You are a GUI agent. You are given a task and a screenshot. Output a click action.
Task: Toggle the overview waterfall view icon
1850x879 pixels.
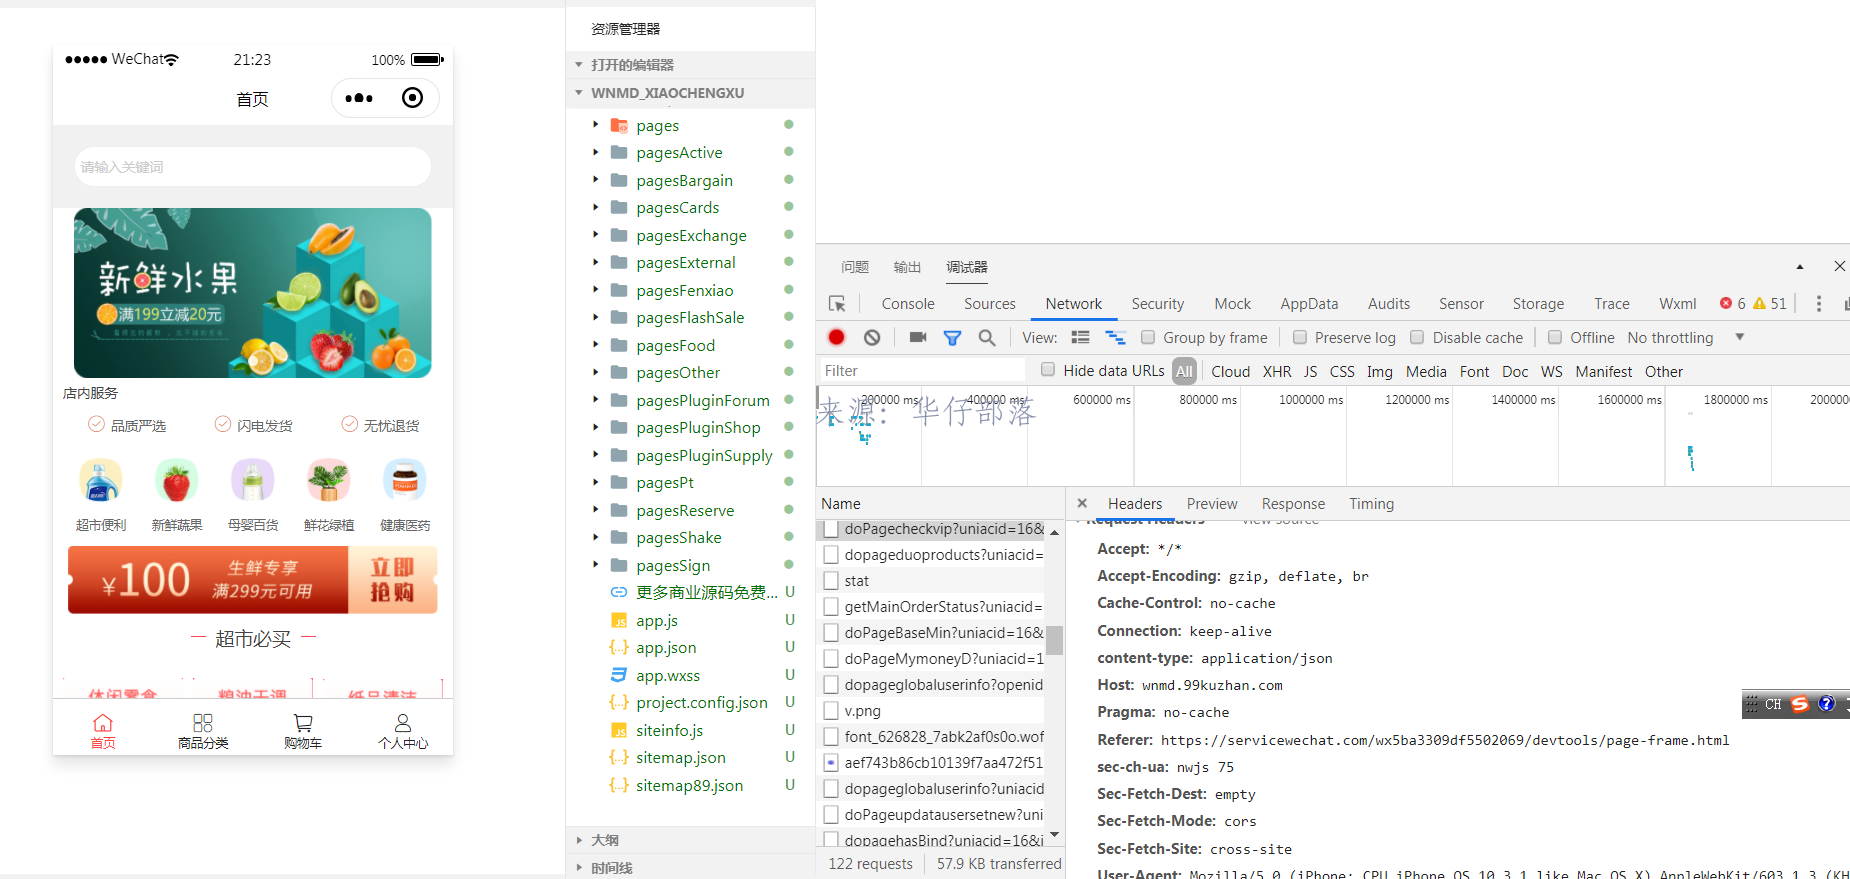[1115, 338]
